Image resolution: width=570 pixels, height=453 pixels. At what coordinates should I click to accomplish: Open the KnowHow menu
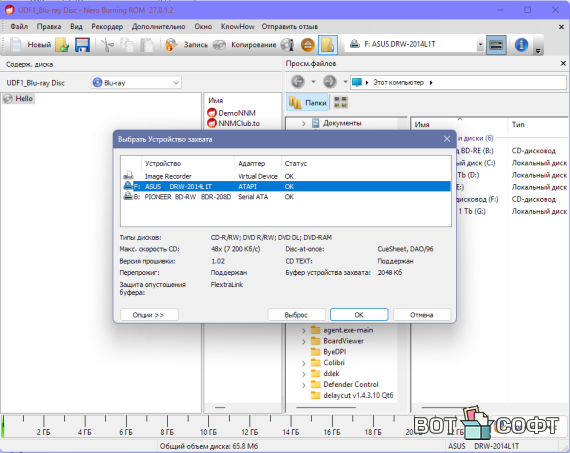(237, 27)
